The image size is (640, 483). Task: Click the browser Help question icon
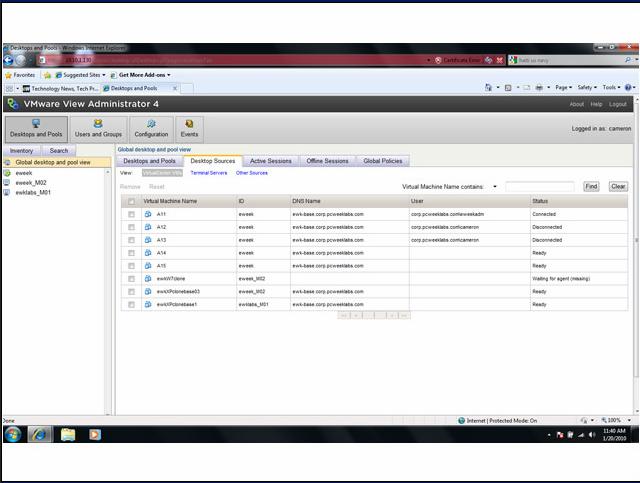629,87
